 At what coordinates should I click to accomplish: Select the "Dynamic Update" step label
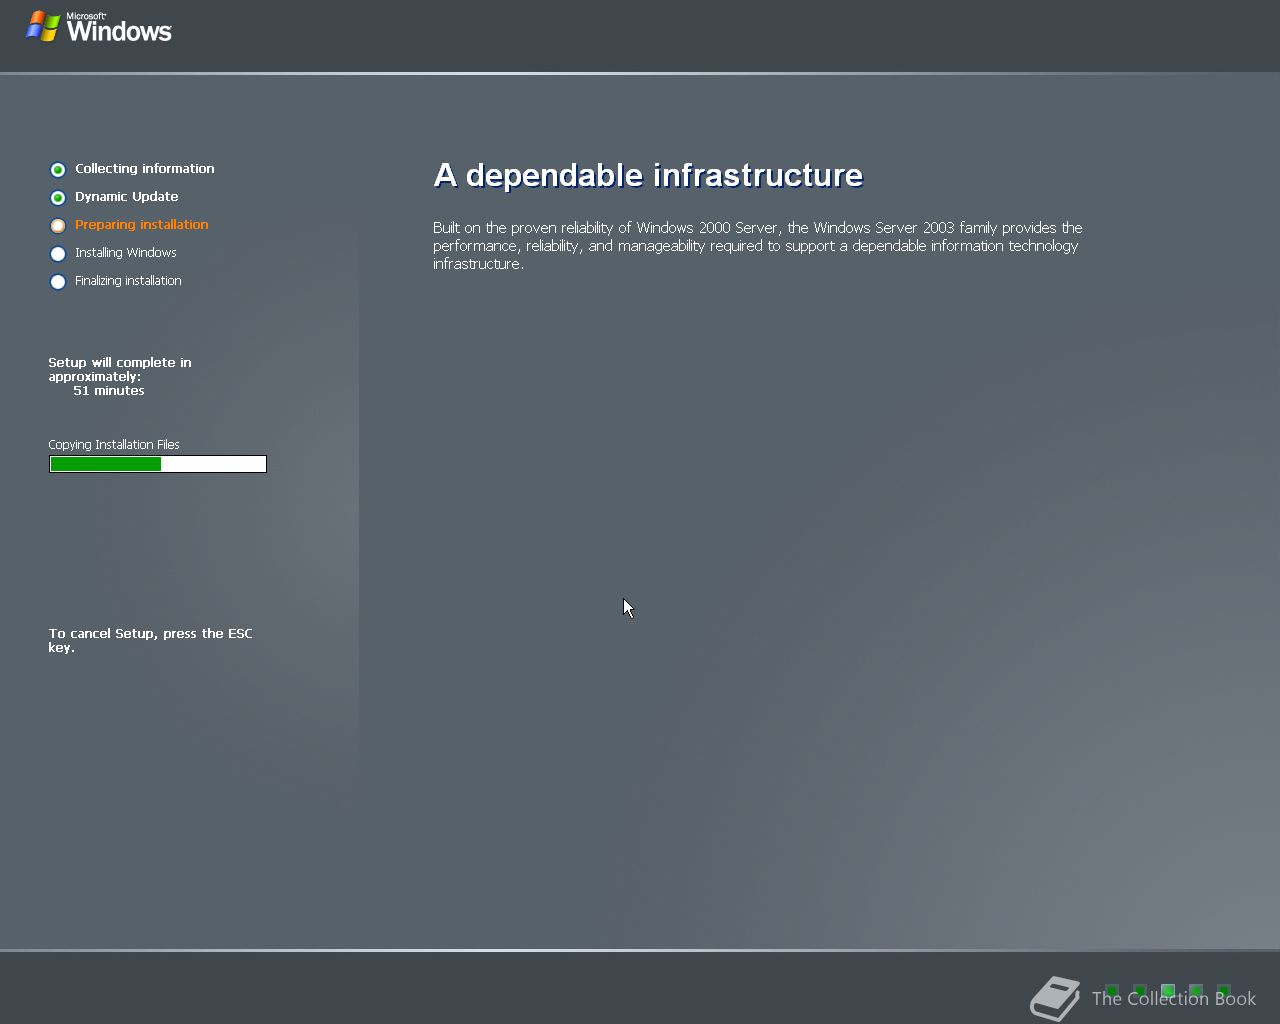tap(127, 197)
